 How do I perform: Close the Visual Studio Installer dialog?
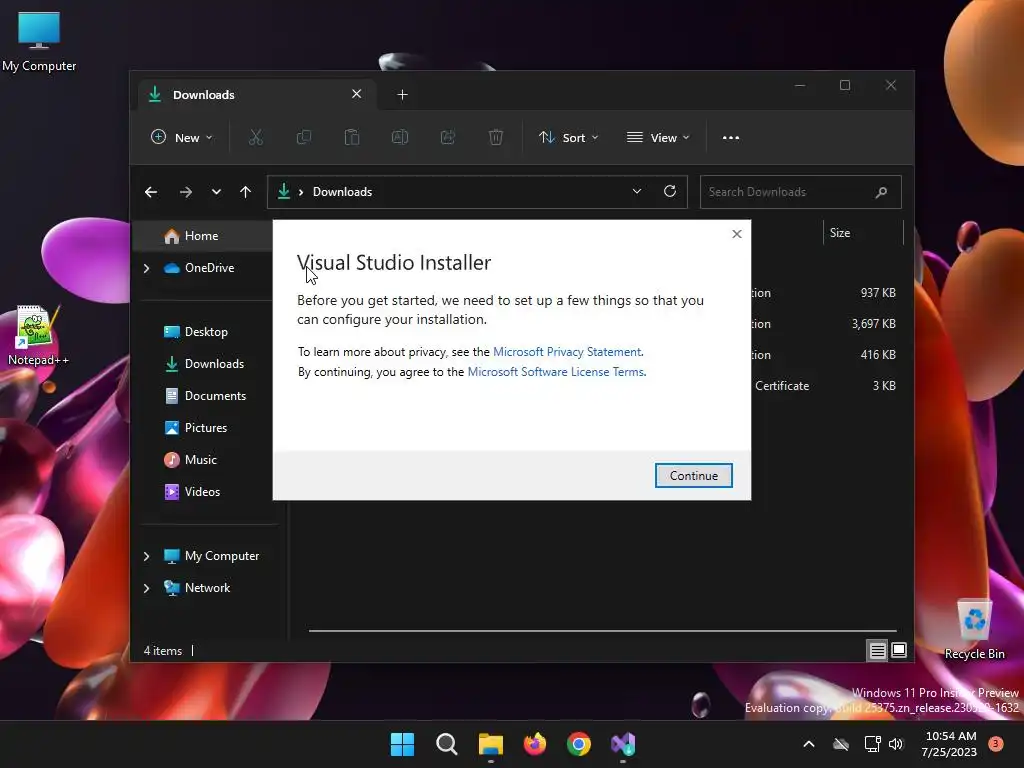click(737, 234)
